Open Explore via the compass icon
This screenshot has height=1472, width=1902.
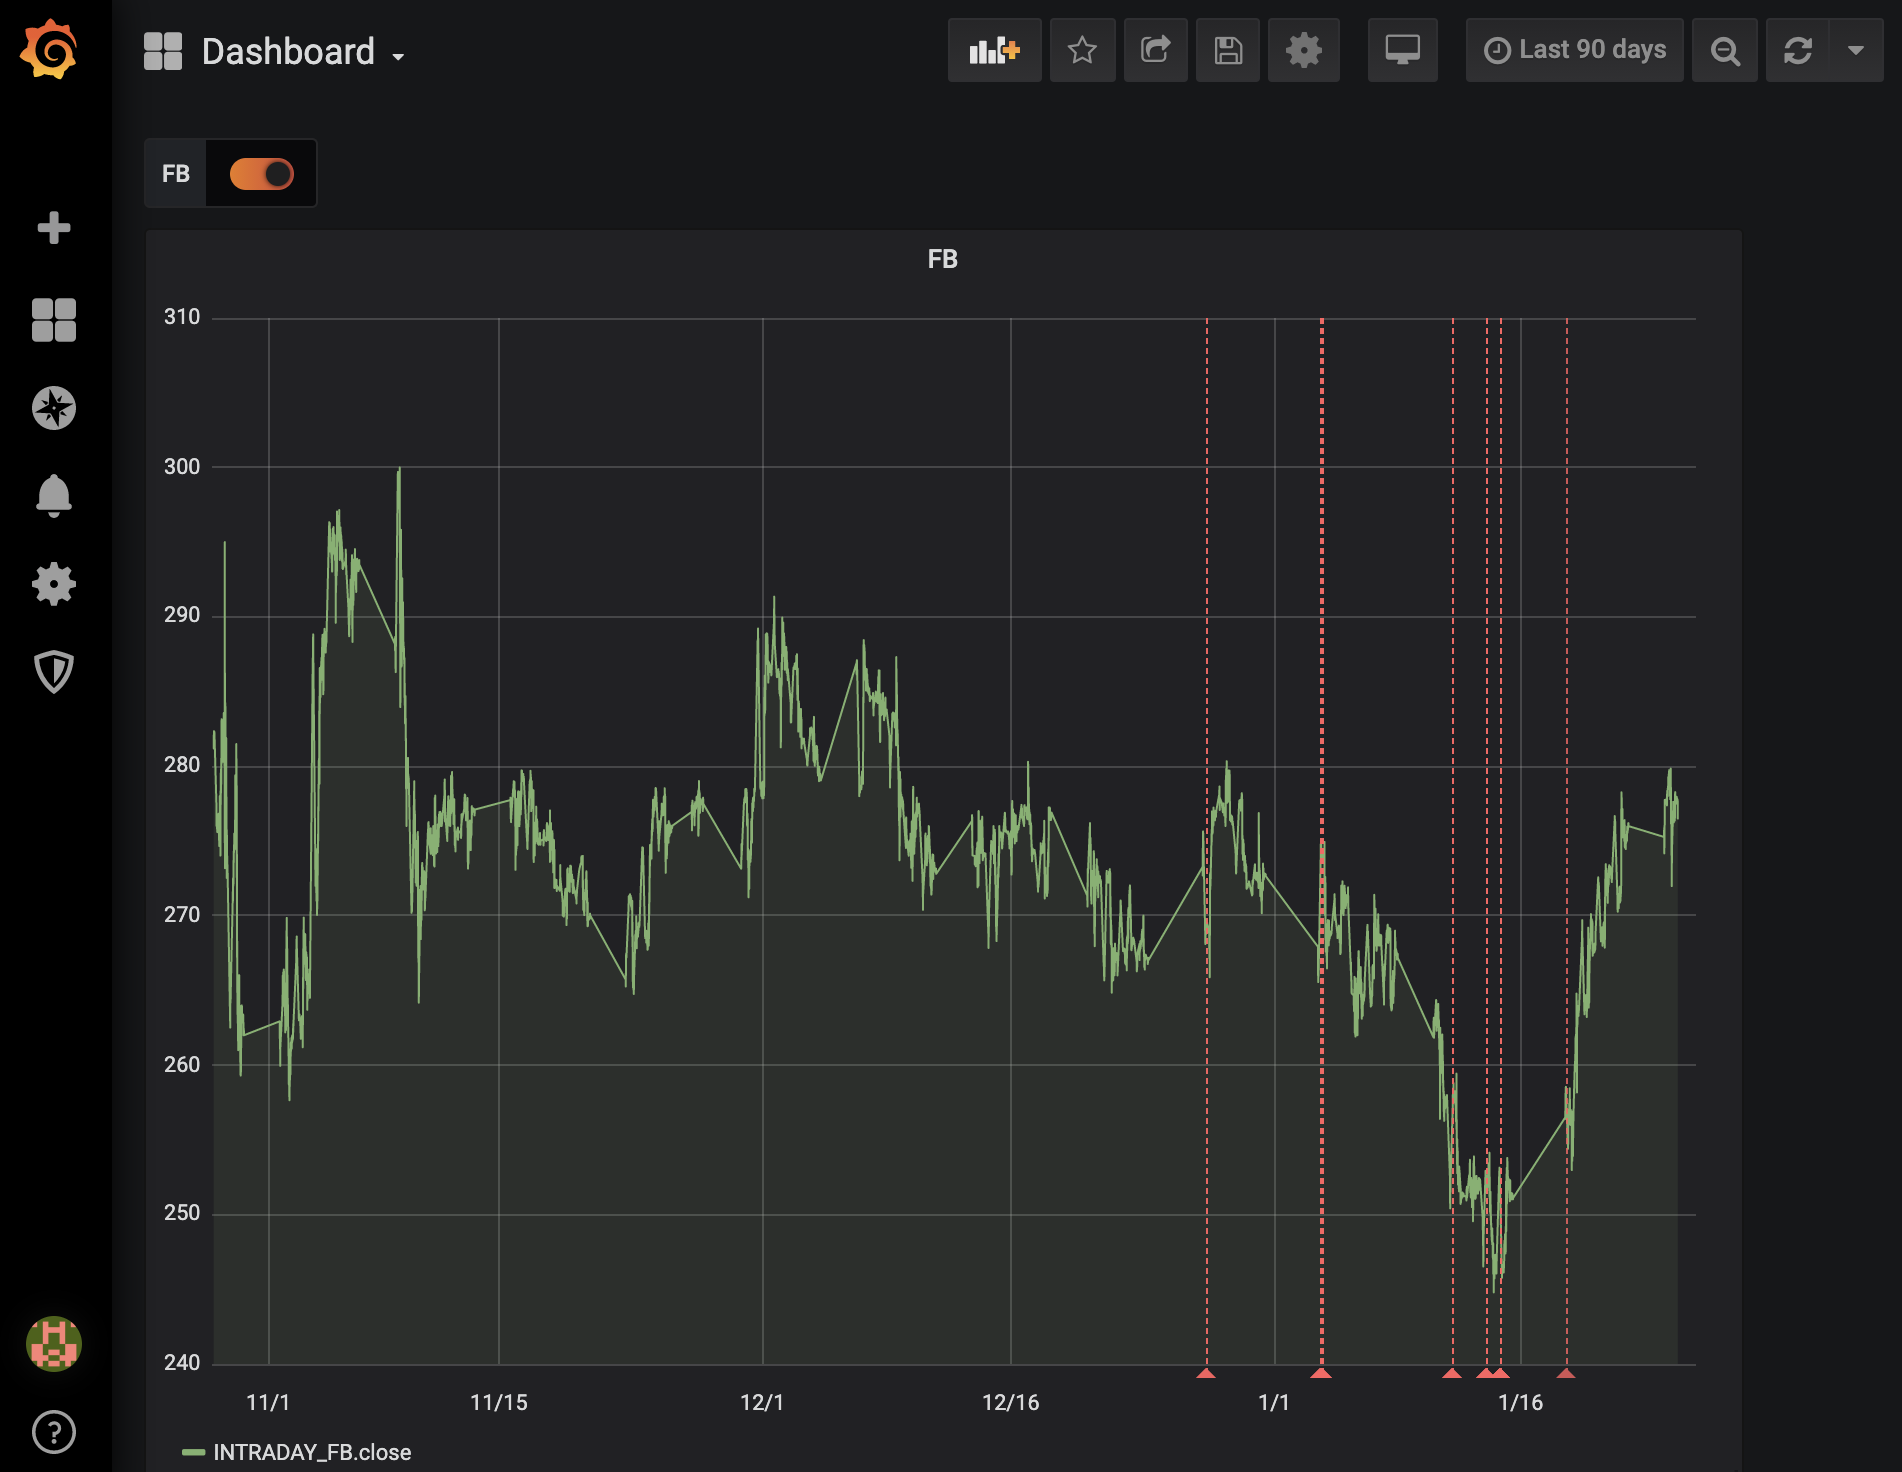pyautogui.click(x=54, y=408)
